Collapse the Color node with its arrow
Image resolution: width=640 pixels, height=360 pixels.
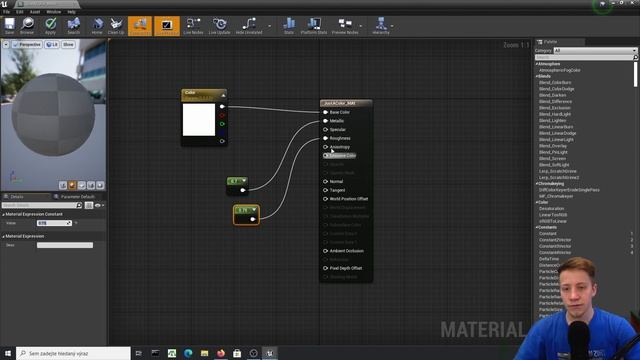[x=223, y=96]
